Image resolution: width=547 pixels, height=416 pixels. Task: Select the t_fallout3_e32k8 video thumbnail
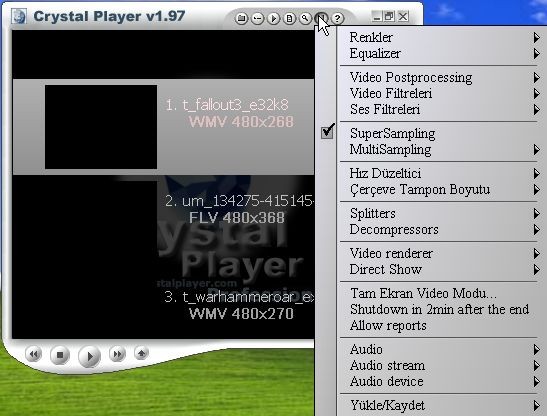(101, 127)
